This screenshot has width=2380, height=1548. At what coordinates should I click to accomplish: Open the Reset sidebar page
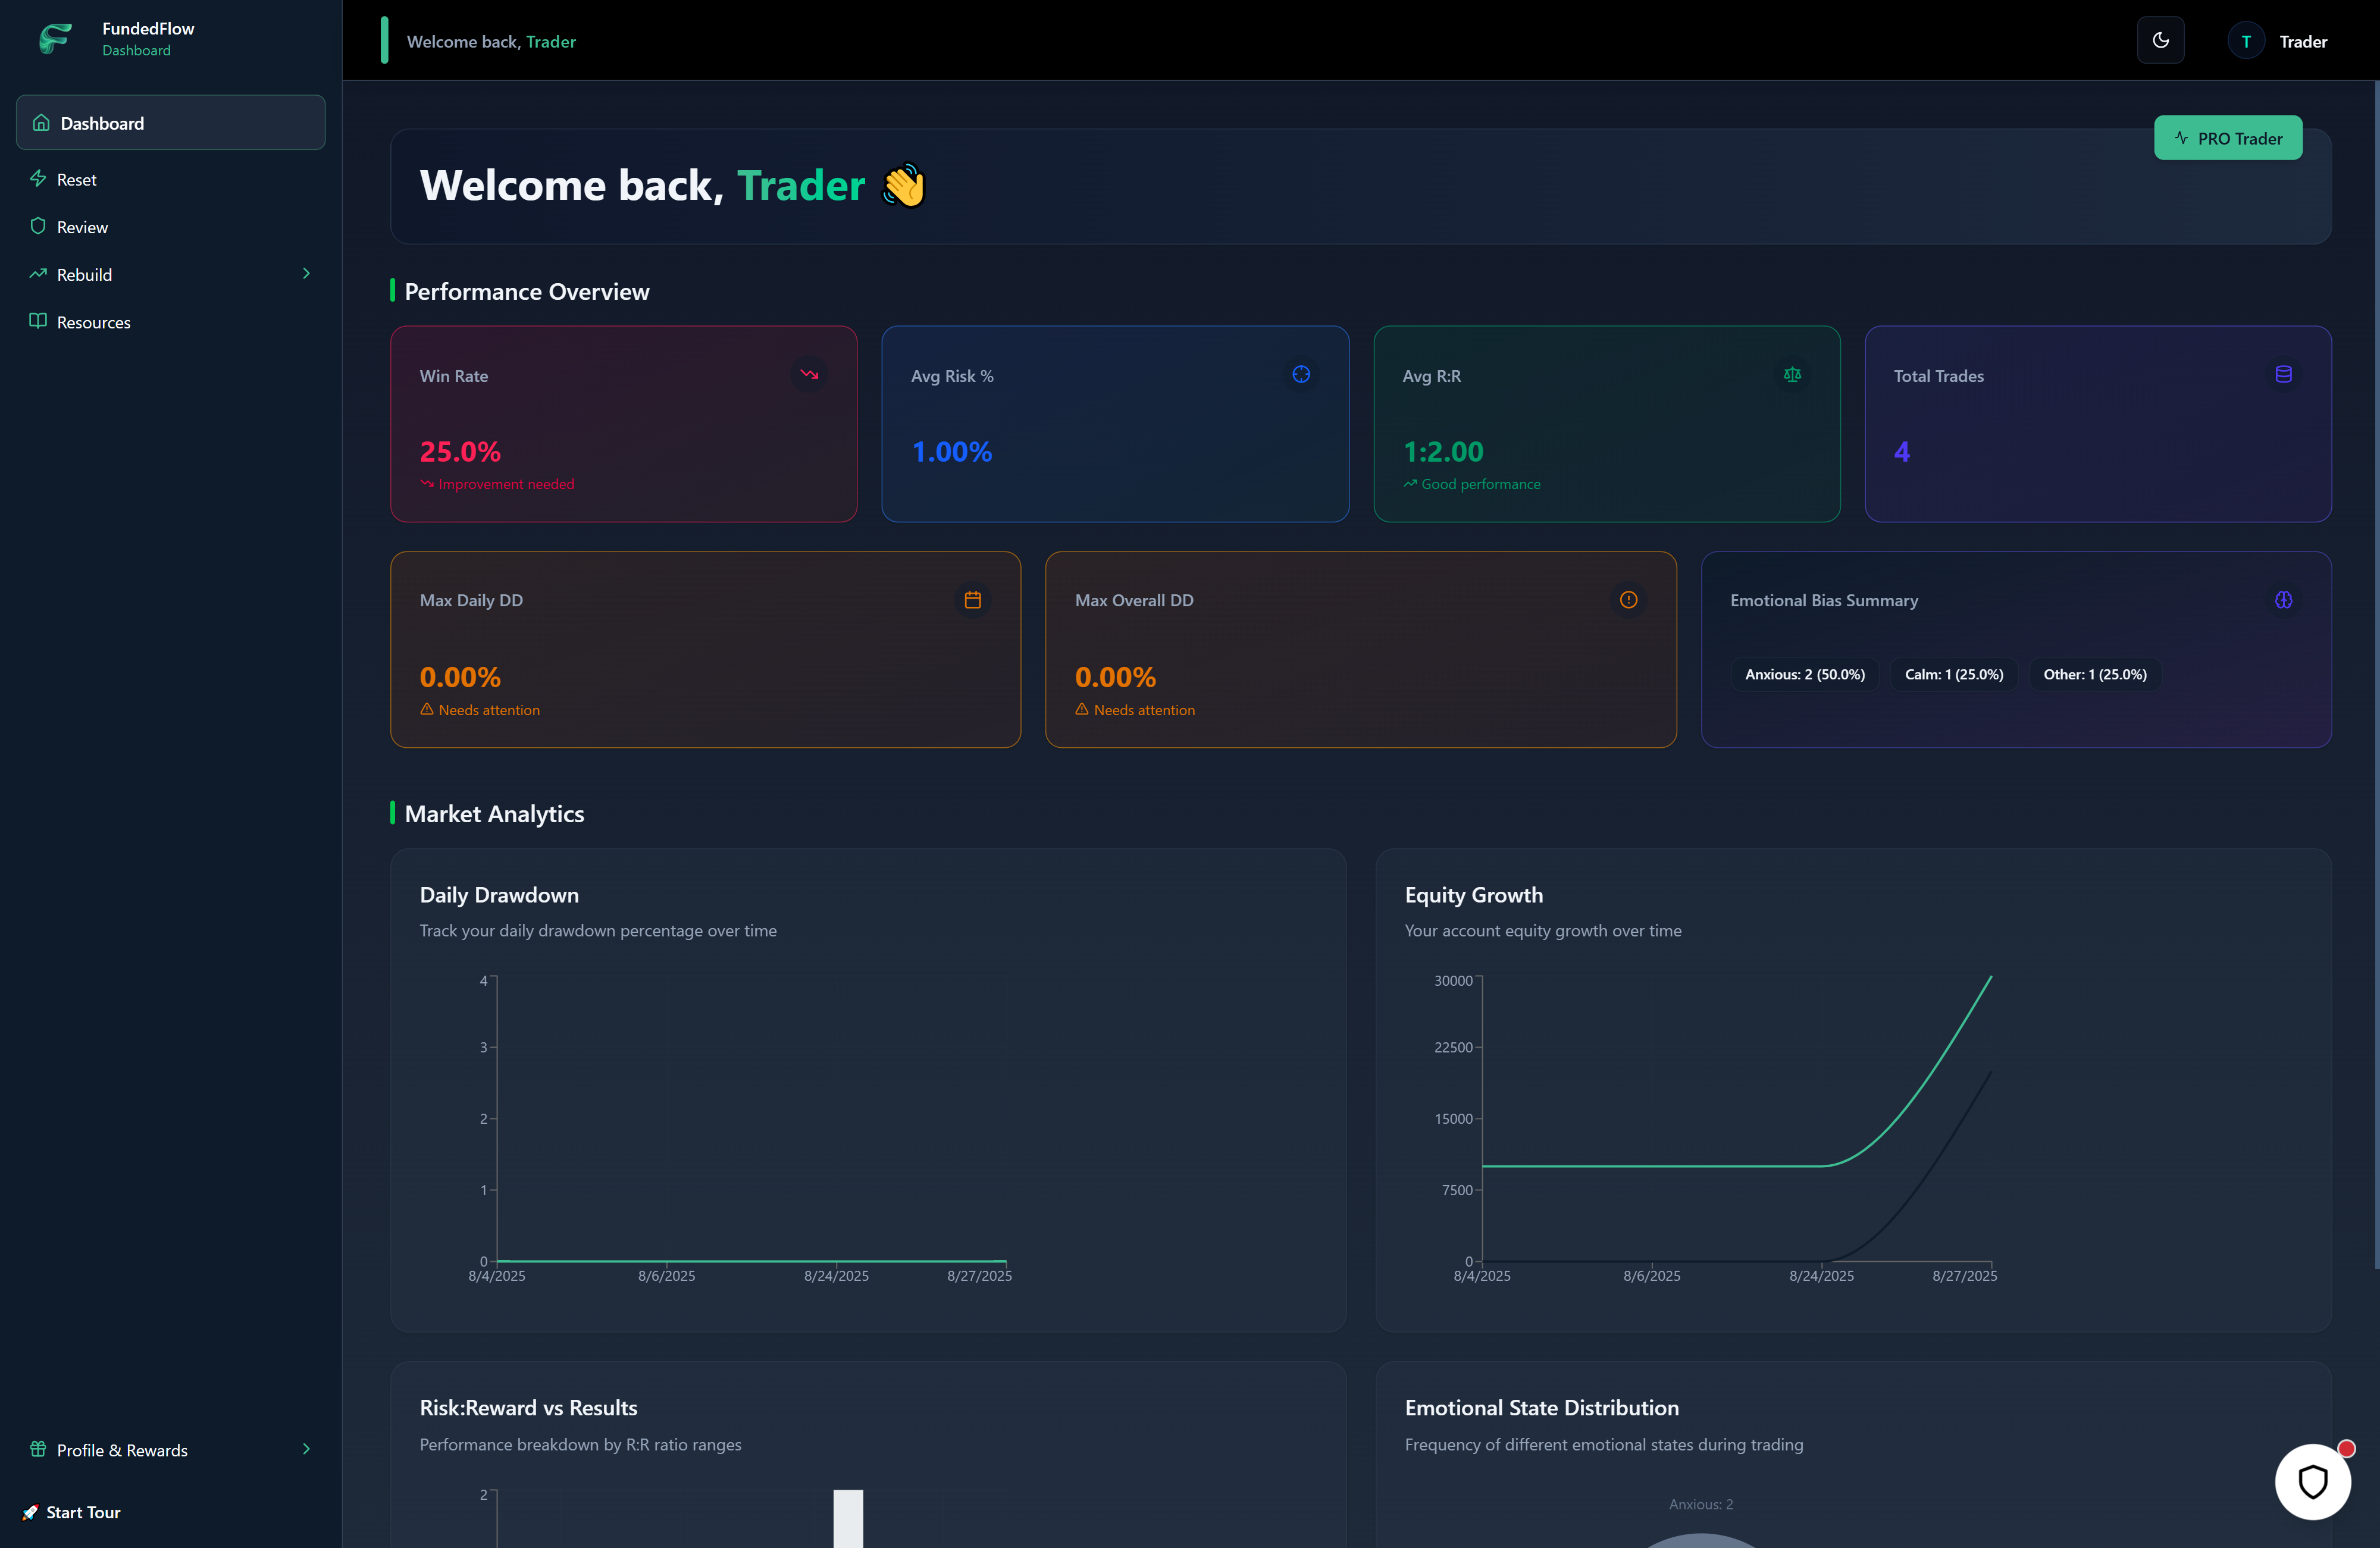click(77, 179)
